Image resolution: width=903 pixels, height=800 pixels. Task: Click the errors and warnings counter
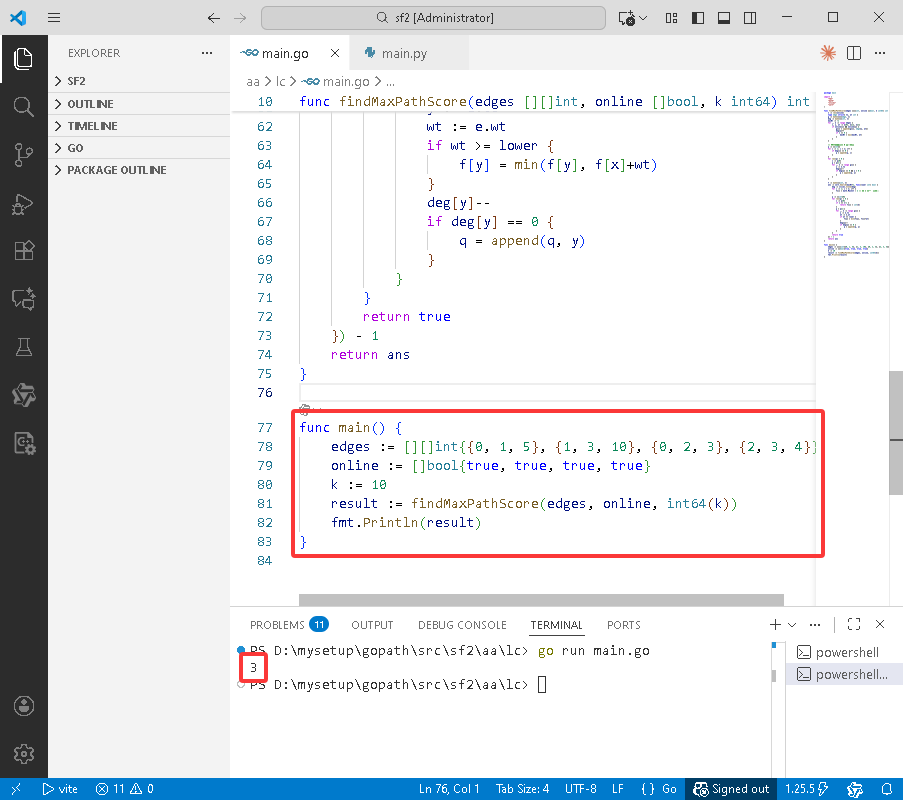tap(124, 788)
